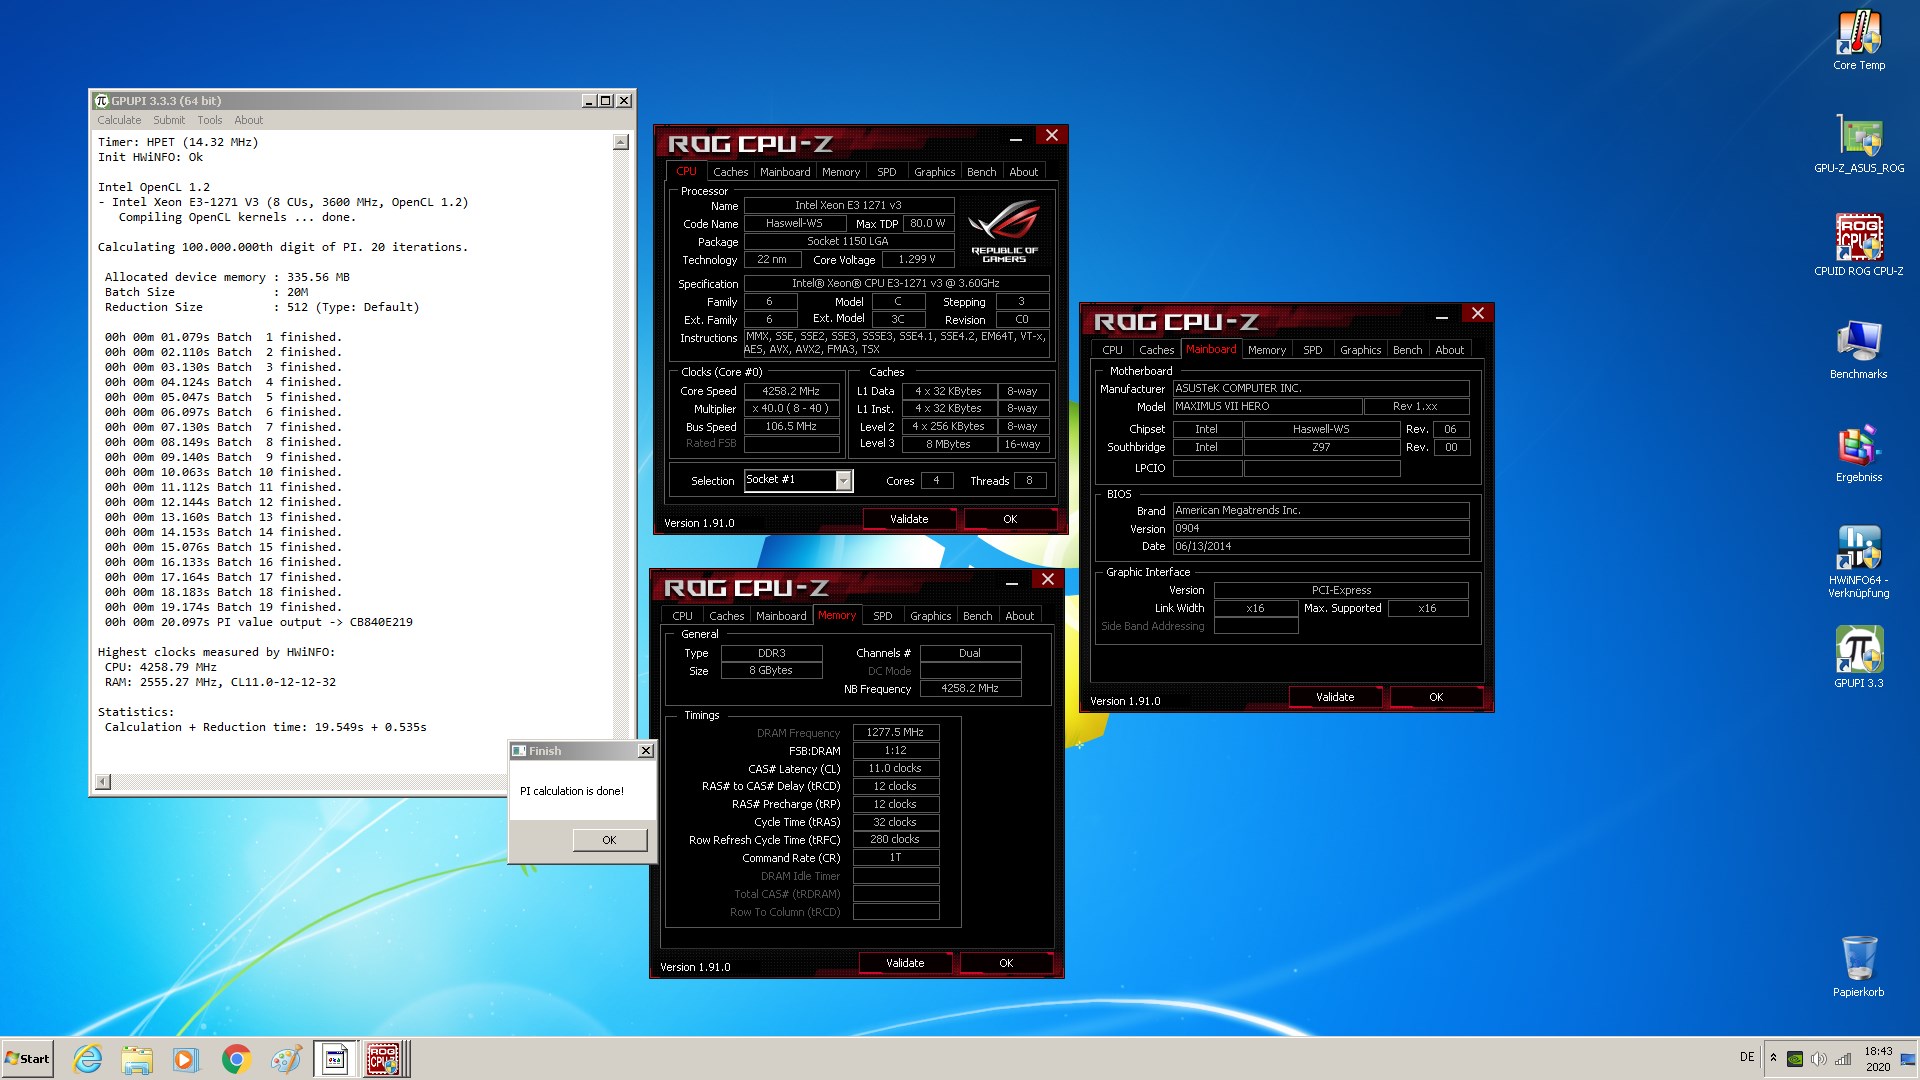Screen dimensions: 1920x1080
Task: Click BIOS date 06/13/2014 field
Action: [x=1321, y=546]
